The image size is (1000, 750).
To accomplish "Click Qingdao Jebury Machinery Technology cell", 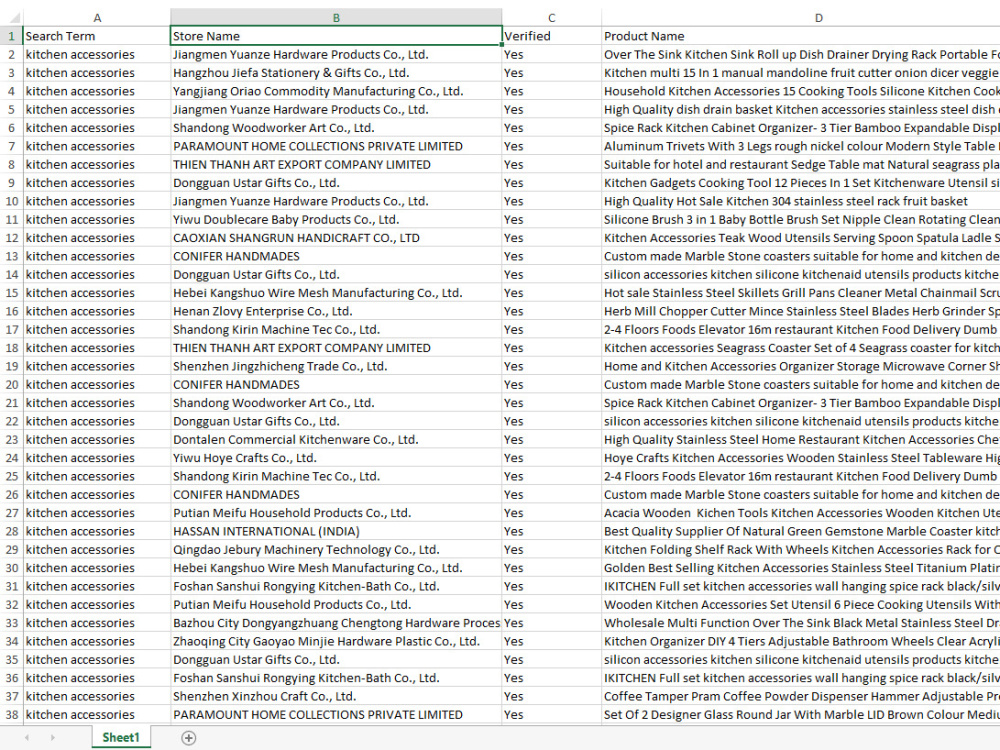I will pos(336,550).
